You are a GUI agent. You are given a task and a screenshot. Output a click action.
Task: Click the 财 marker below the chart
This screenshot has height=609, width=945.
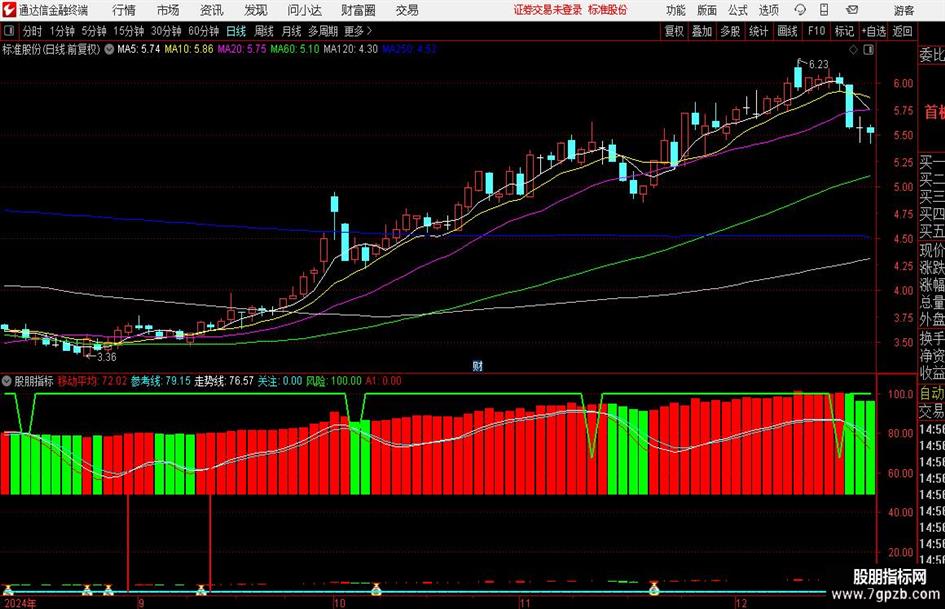pyautogui.click(x=477, y=365)
